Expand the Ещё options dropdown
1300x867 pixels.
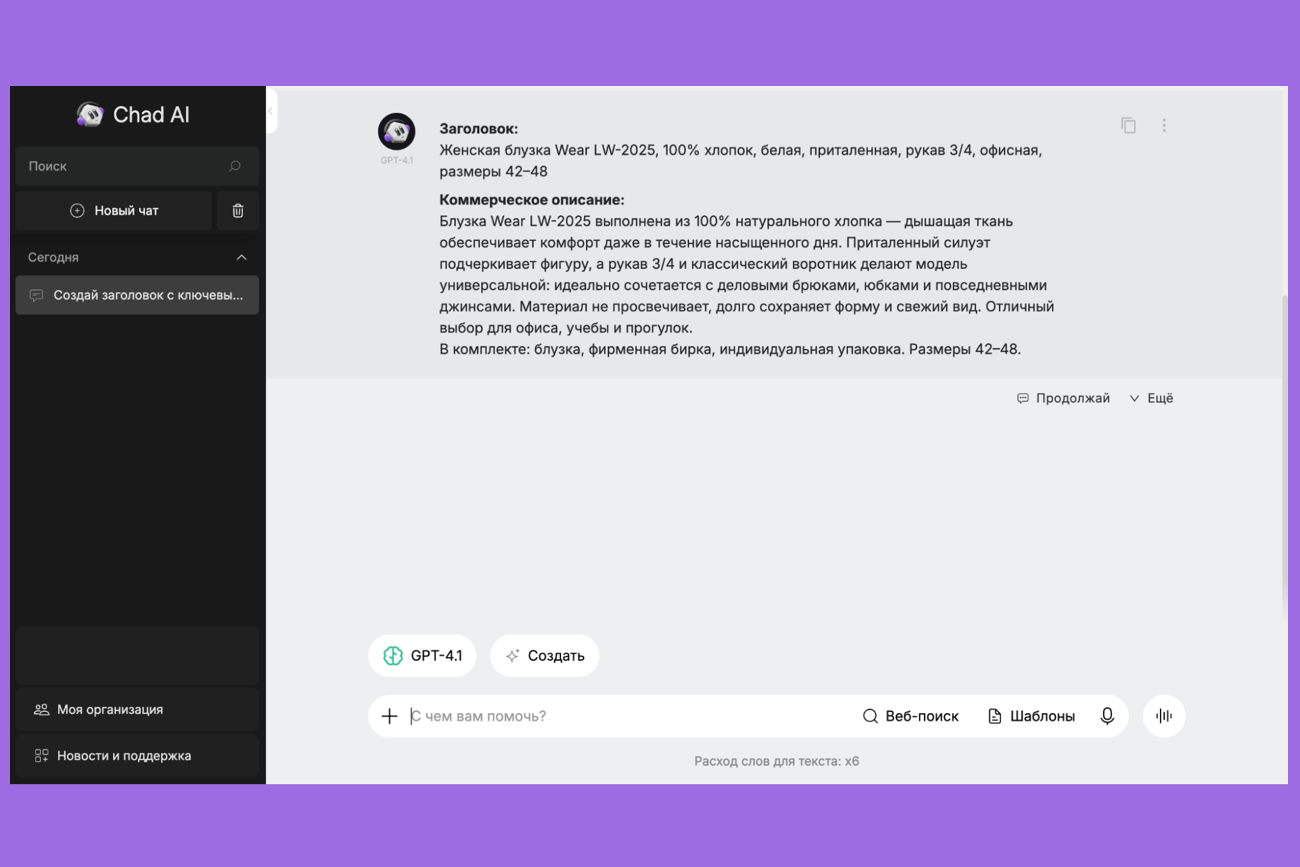1151,398
